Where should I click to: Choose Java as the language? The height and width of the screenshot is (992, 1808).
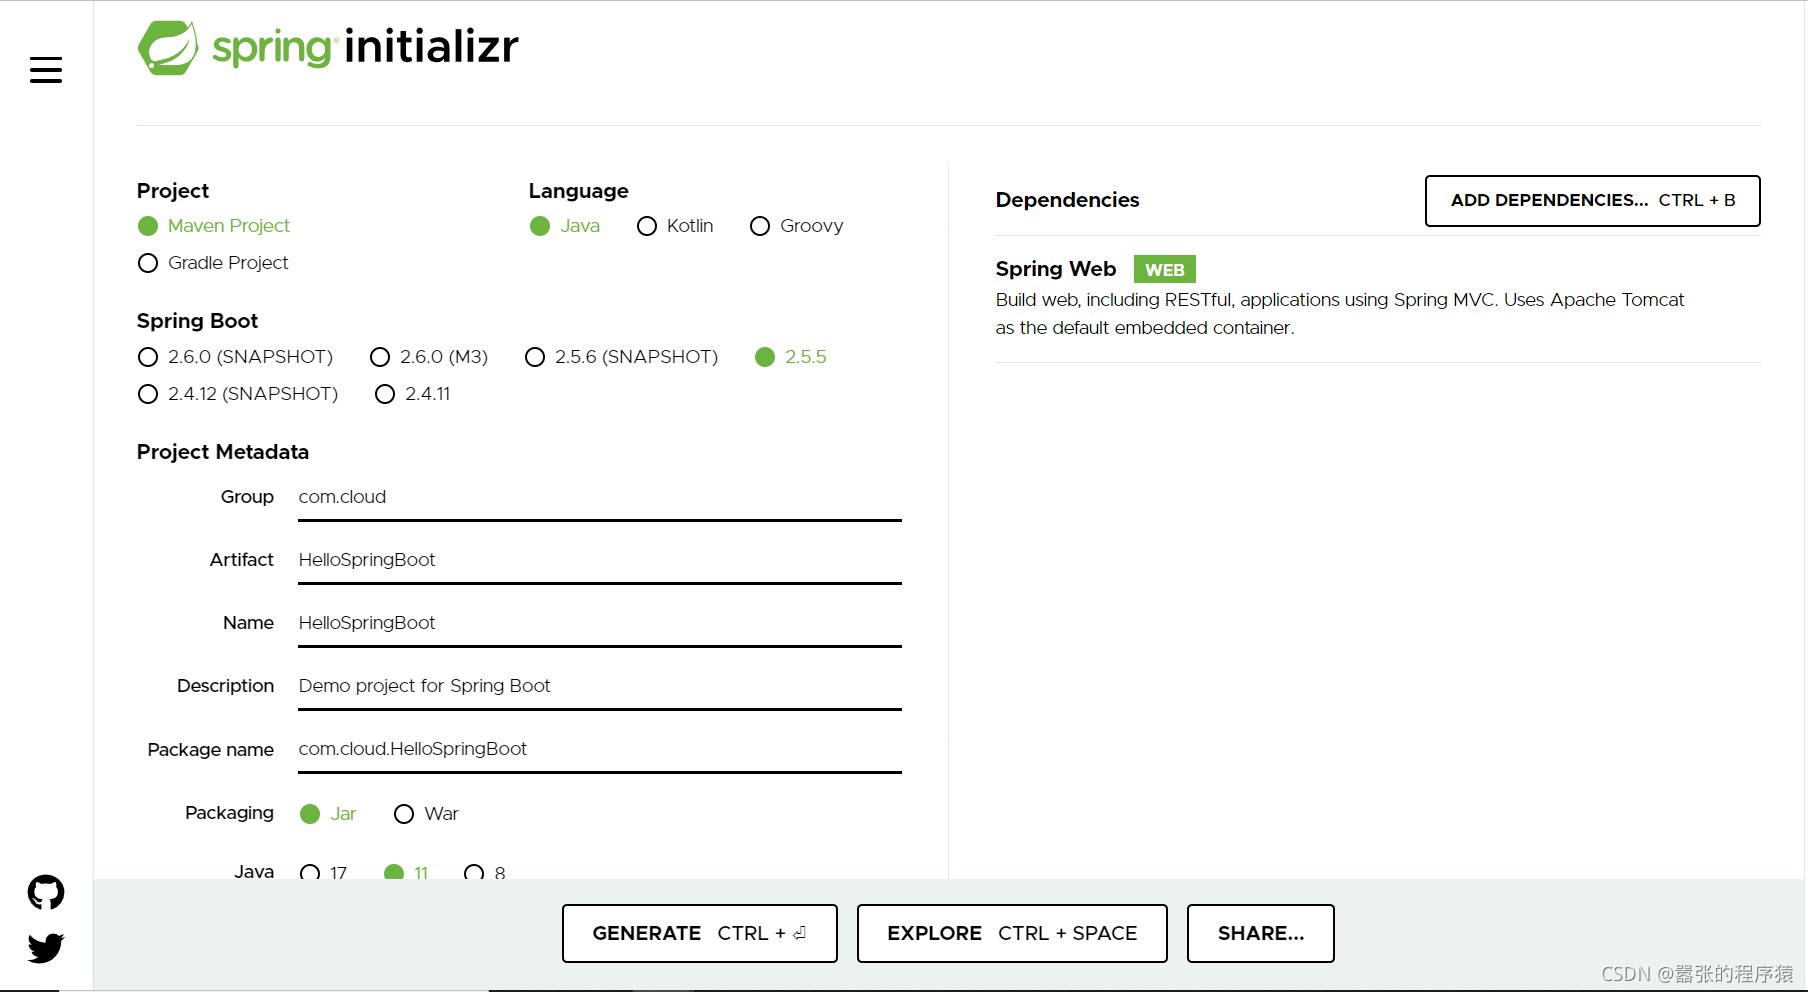565,226
